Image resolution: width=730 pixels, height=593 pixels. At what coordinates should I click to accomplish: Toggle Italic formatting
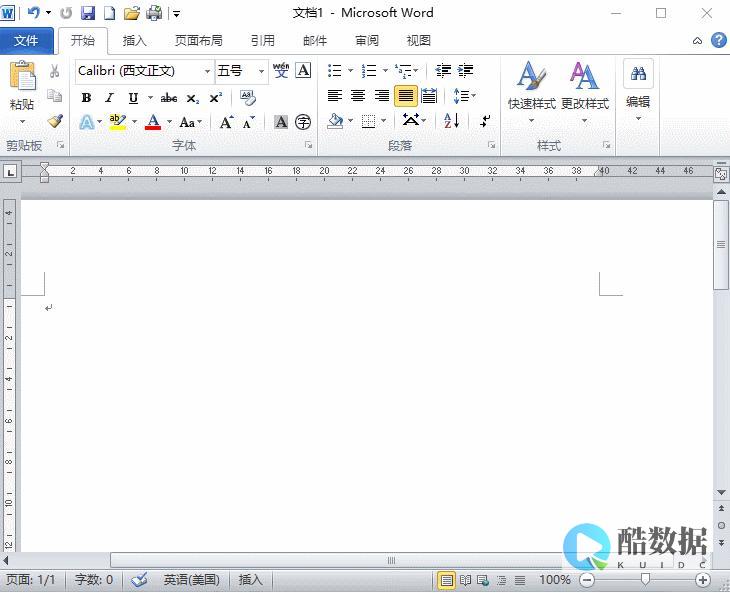(109, 98)
